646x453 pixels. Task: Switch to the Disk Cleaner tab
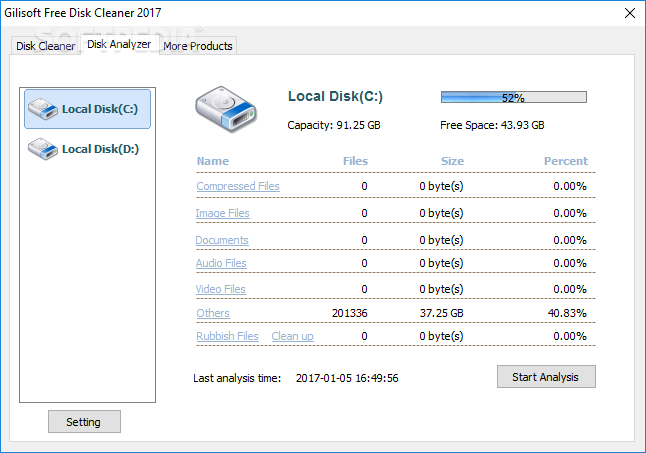click(x=45, y=46)
